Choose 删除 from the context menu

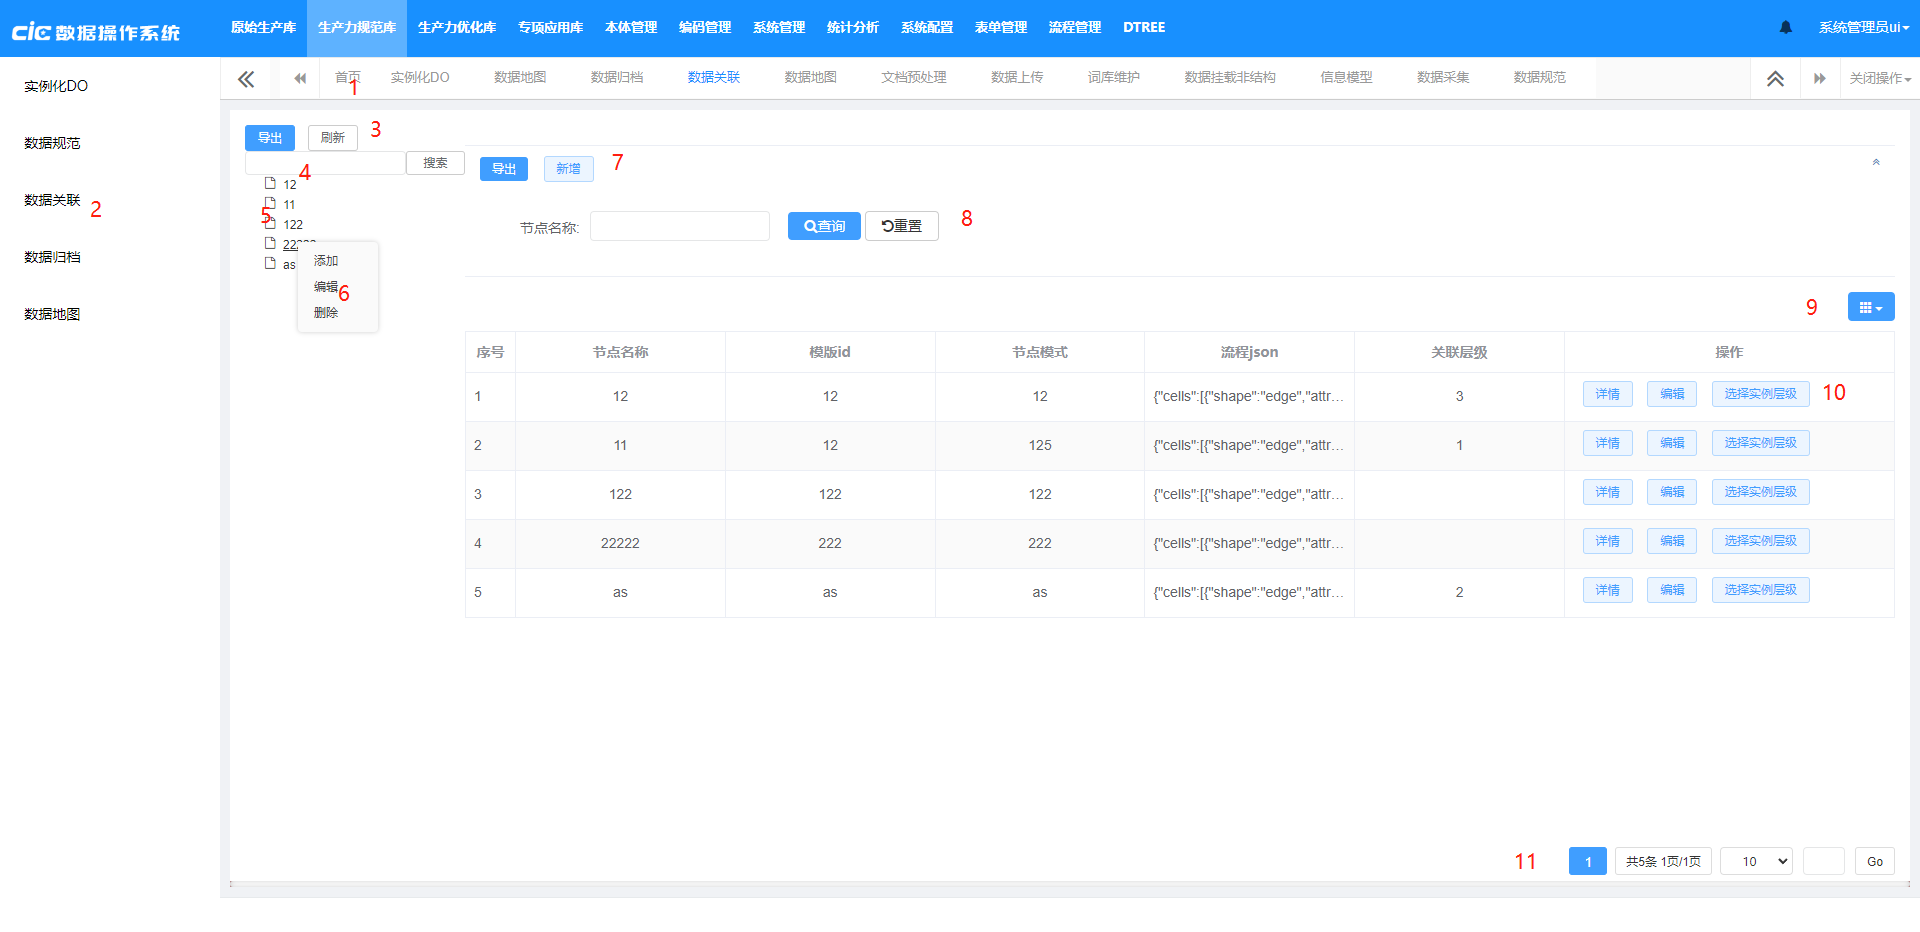pyautogui.click(x=326, y=313)
